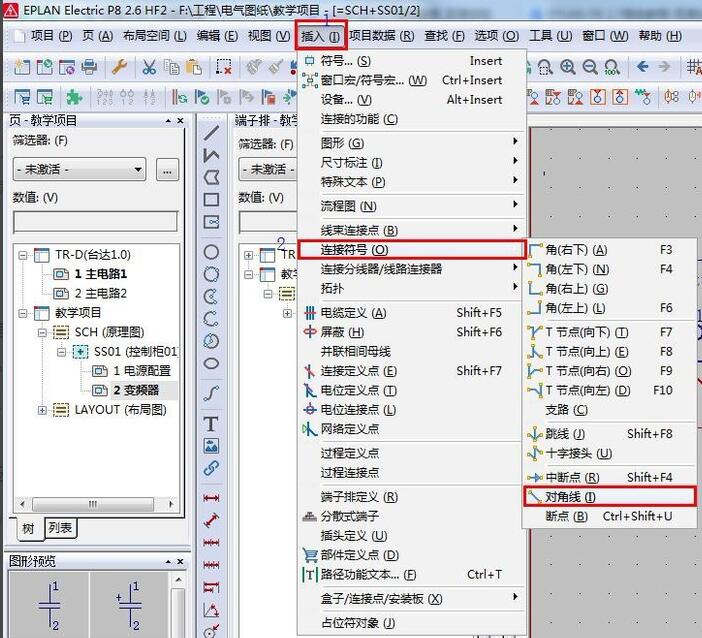The width and height of the screenshot is (702, 638).
Task: Choose 跳线 (J) menu entry
Action: [609, 433]
